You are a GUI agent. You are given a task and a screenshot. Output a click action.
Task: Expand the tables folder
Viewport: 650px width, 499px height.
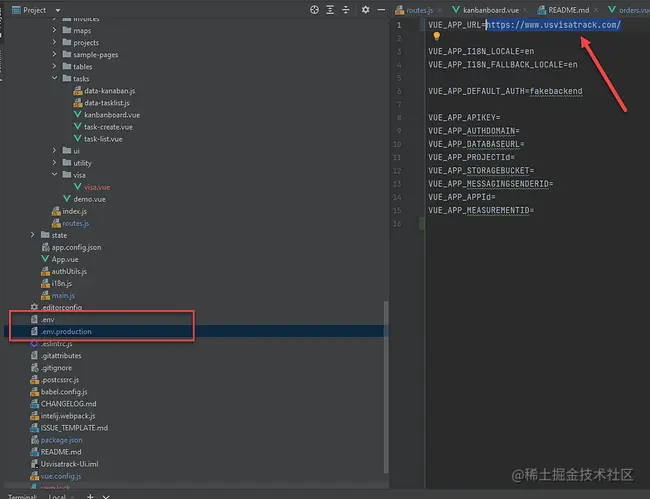point(54,66)
